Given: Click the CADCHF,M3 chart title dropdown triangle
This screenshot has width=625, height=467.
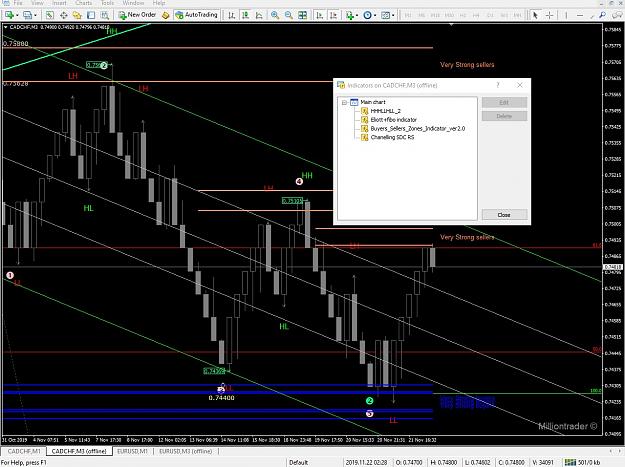Looking at the screenshot, I should click(x=6, y=27).
